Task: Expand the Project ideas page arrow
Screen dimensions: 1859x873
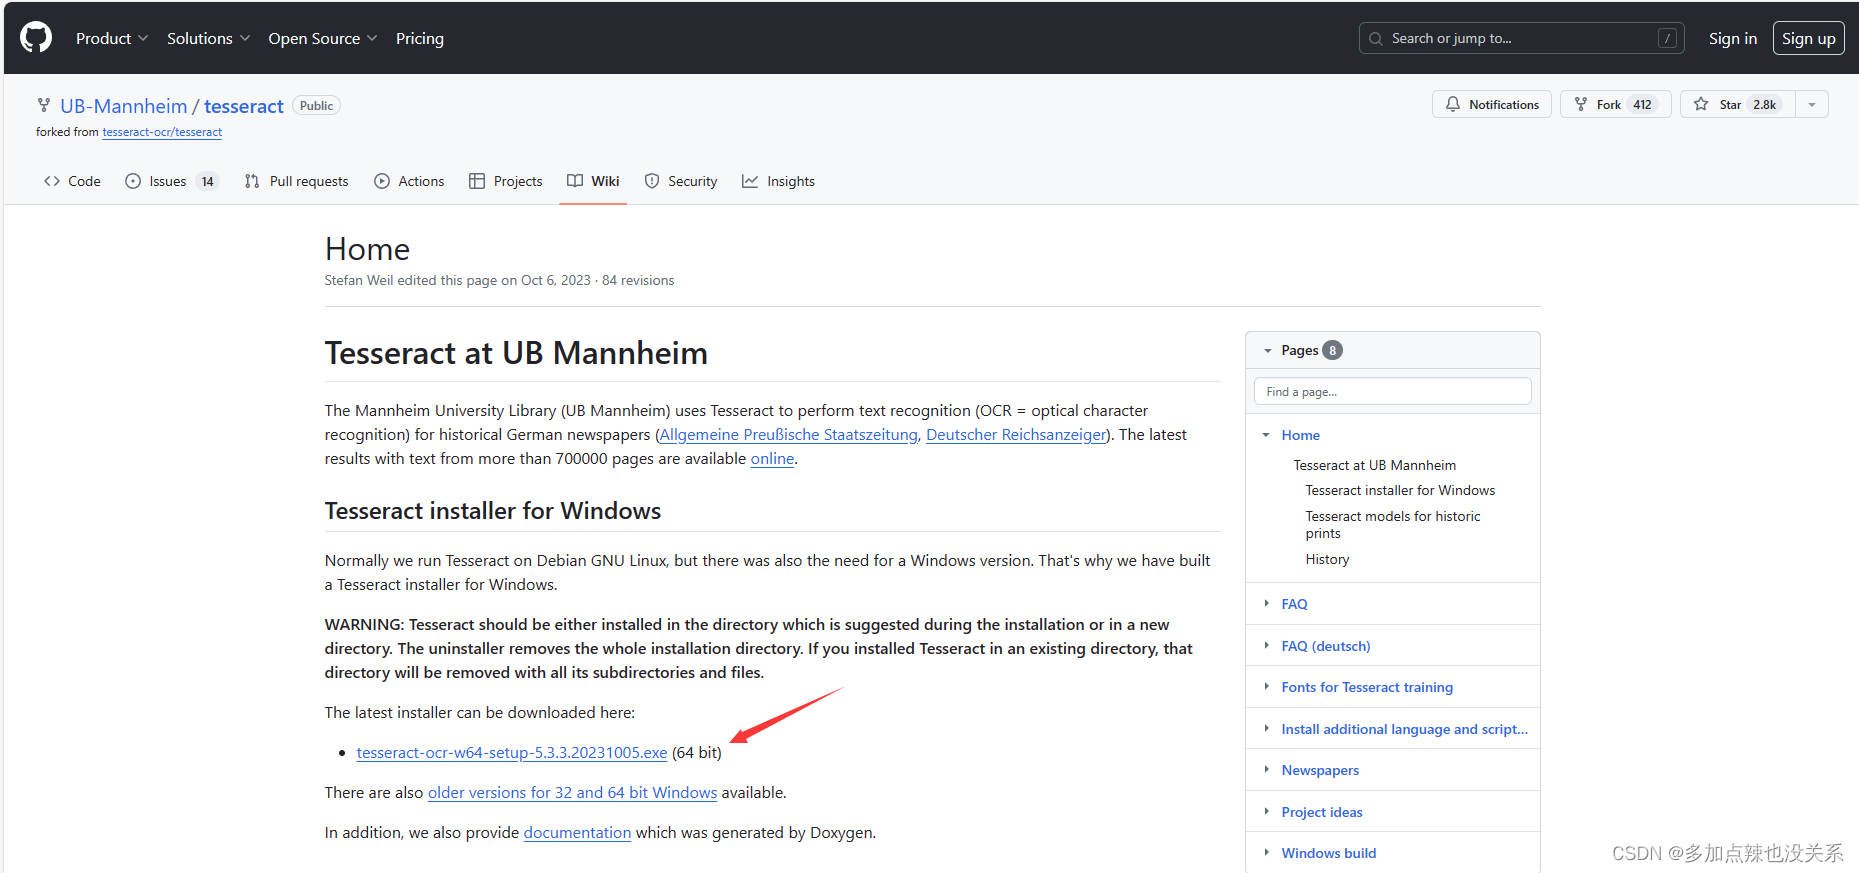Action: [1266, 812]
